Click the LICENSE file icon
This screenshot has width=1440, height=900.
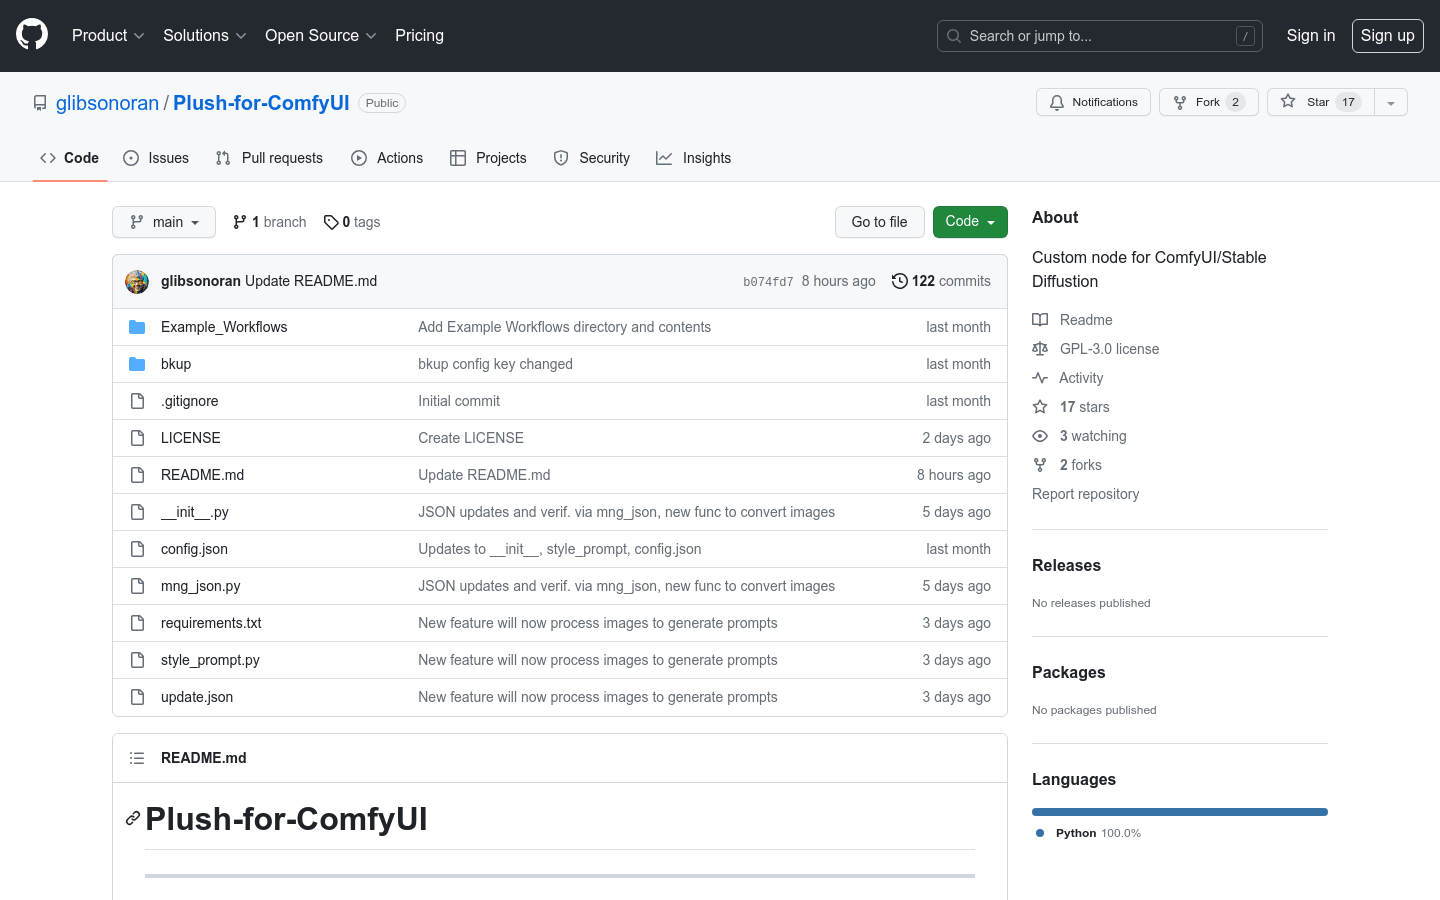[137, 438]
